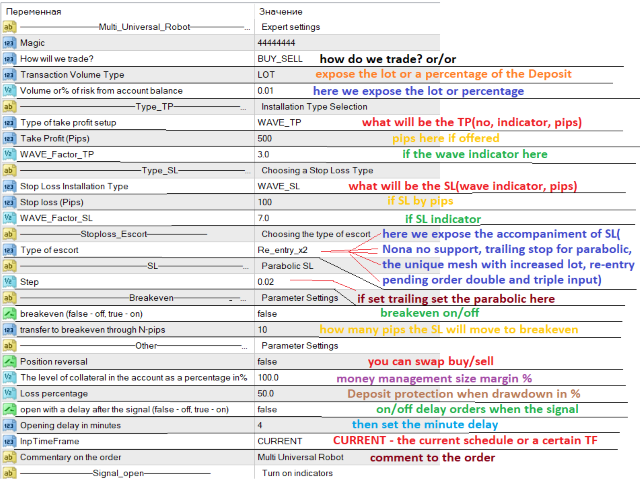Image resolution: width=640 pixels, height=480 pixels.
Task: Select the 'Installation Type Selection' cell
Action: coord(314,107)
